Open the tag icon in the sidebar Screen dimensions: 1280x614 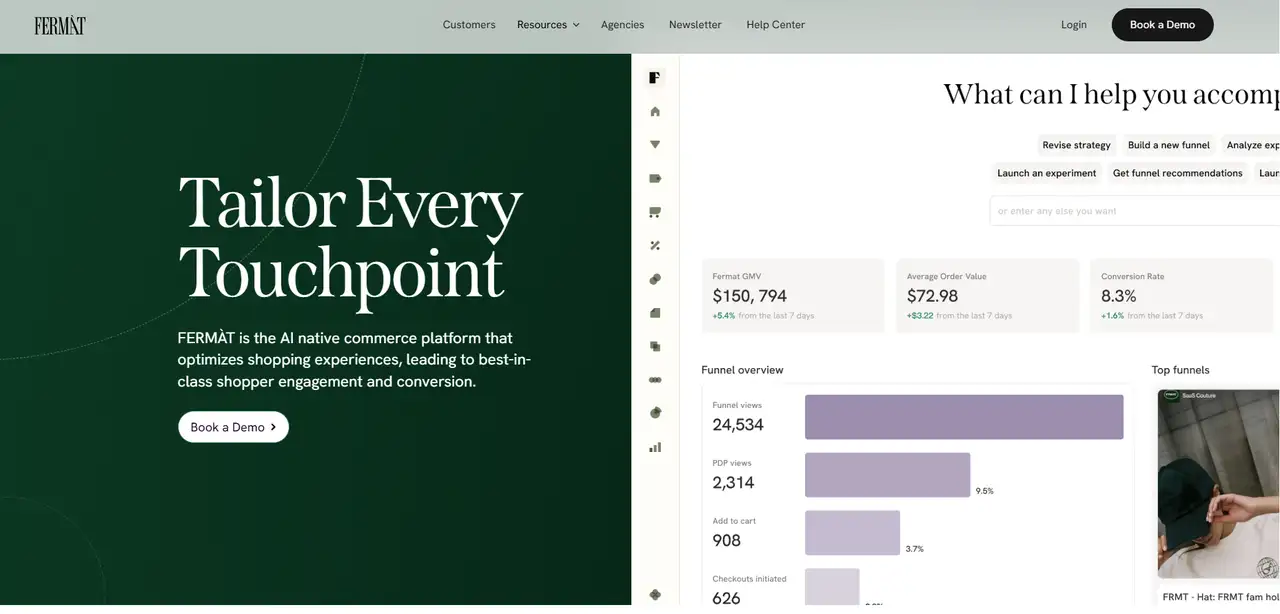pos(655,178)
